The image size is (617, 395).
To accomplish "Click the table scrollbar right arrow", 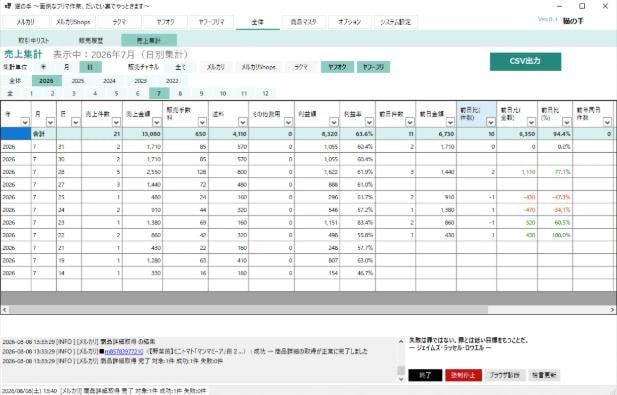I will pos(612,310).
